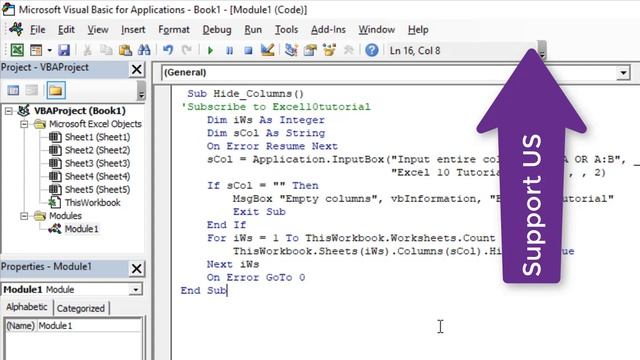640x360 pixels.
Task: Click the Standard toolbar options arrow
Action: point(542,50)
